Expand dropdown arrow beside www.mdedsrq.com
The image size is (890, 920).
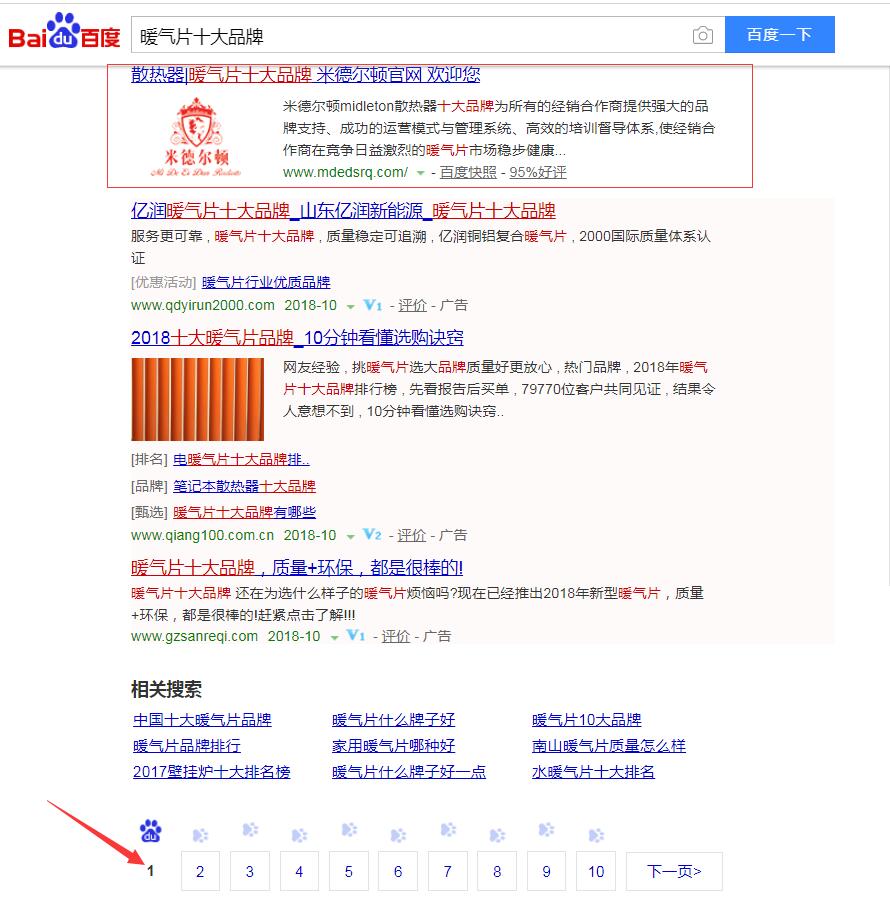coord(420,173)
